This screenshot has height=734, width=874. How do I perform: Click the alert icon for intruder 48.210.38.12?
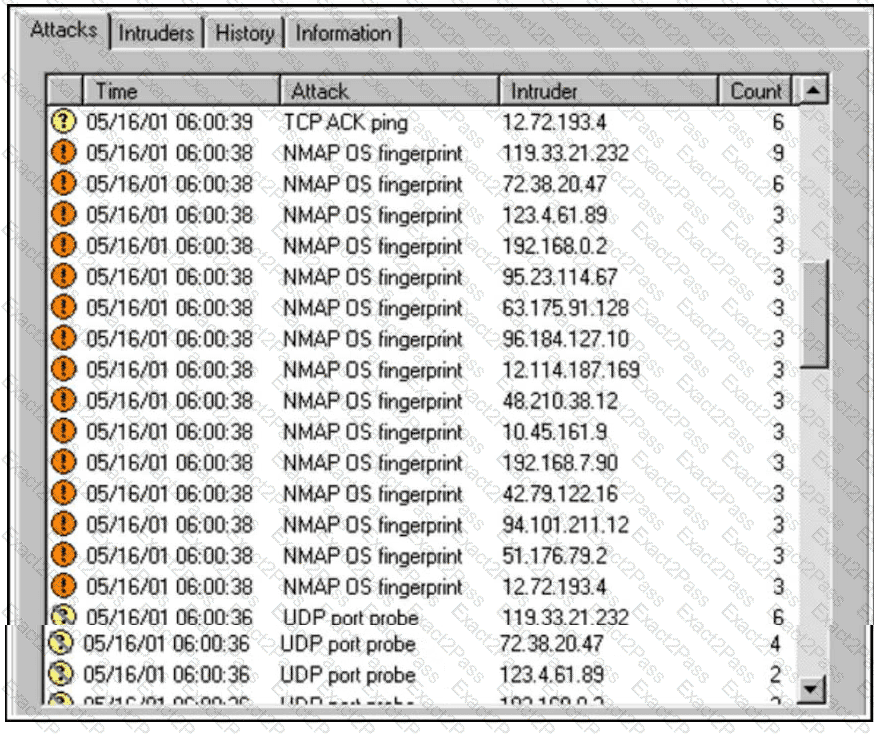(x=63, y=401)
